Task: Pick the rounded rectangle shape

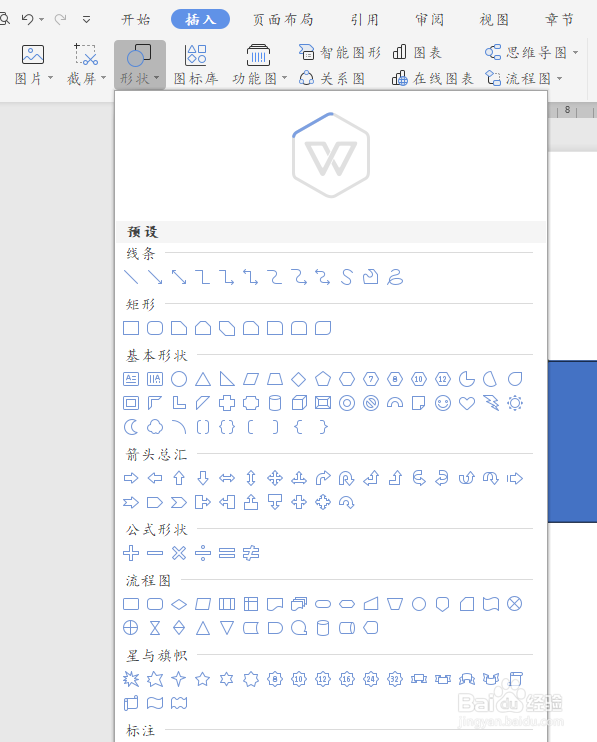Action: click(x=155, y=328)
